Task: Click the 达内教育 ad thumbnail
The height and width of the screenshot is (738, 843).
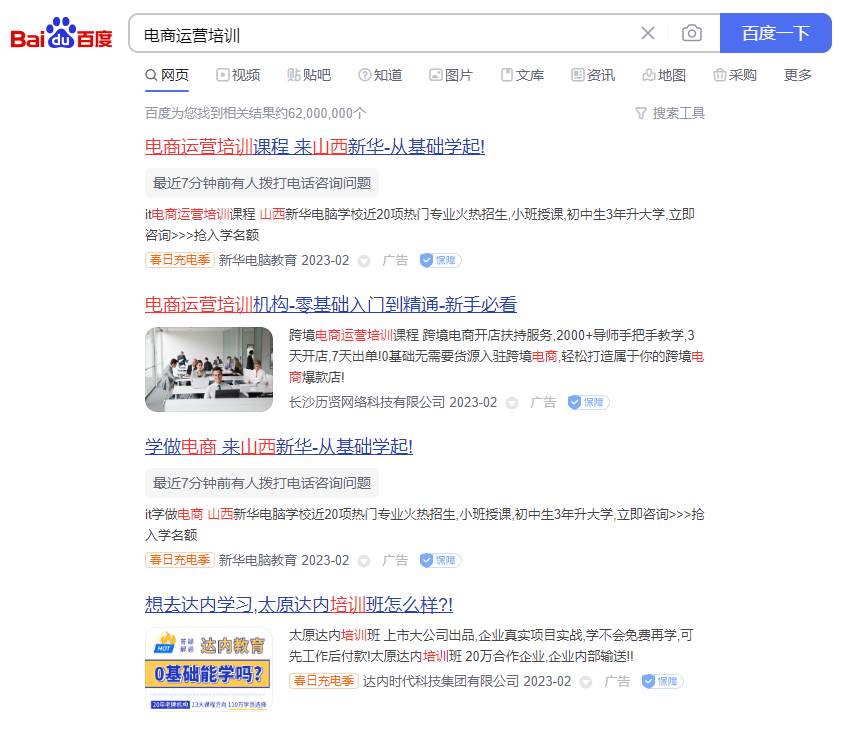Action: 208,665
